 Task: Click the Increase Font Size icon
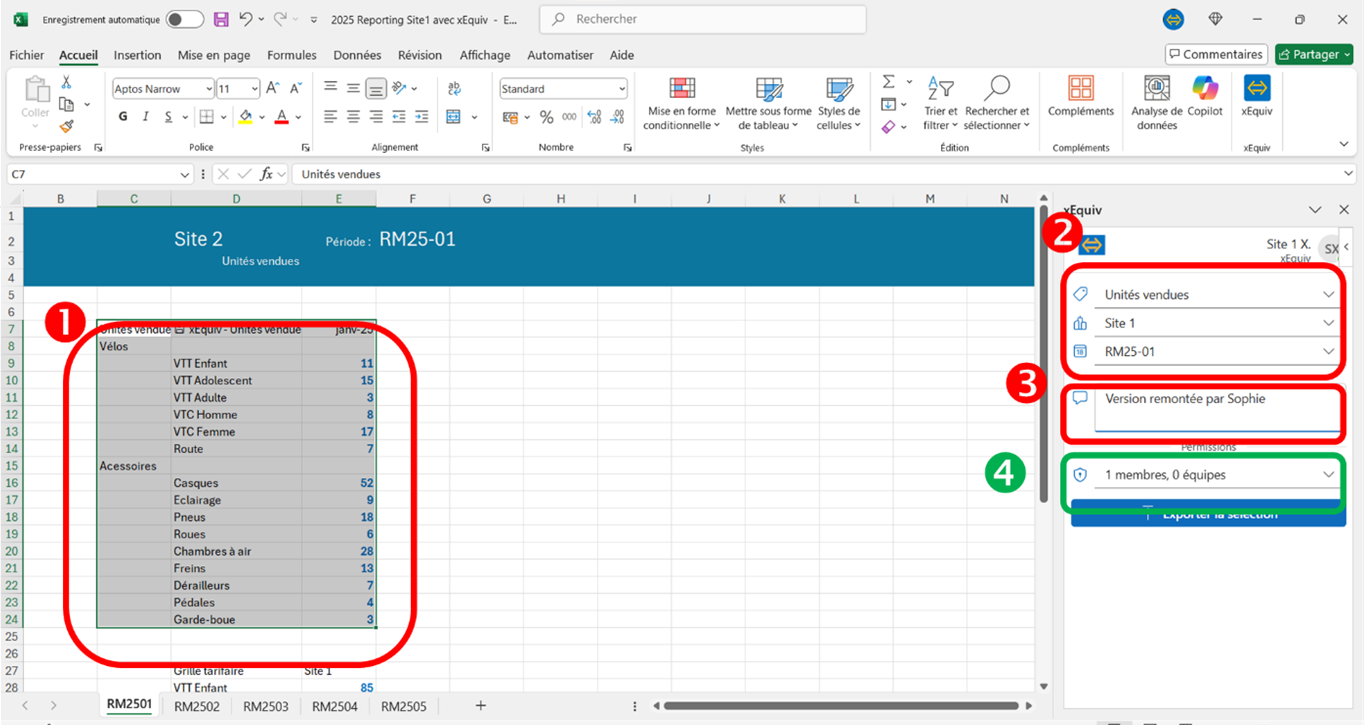pyautogui.click(x=273, y=89)
